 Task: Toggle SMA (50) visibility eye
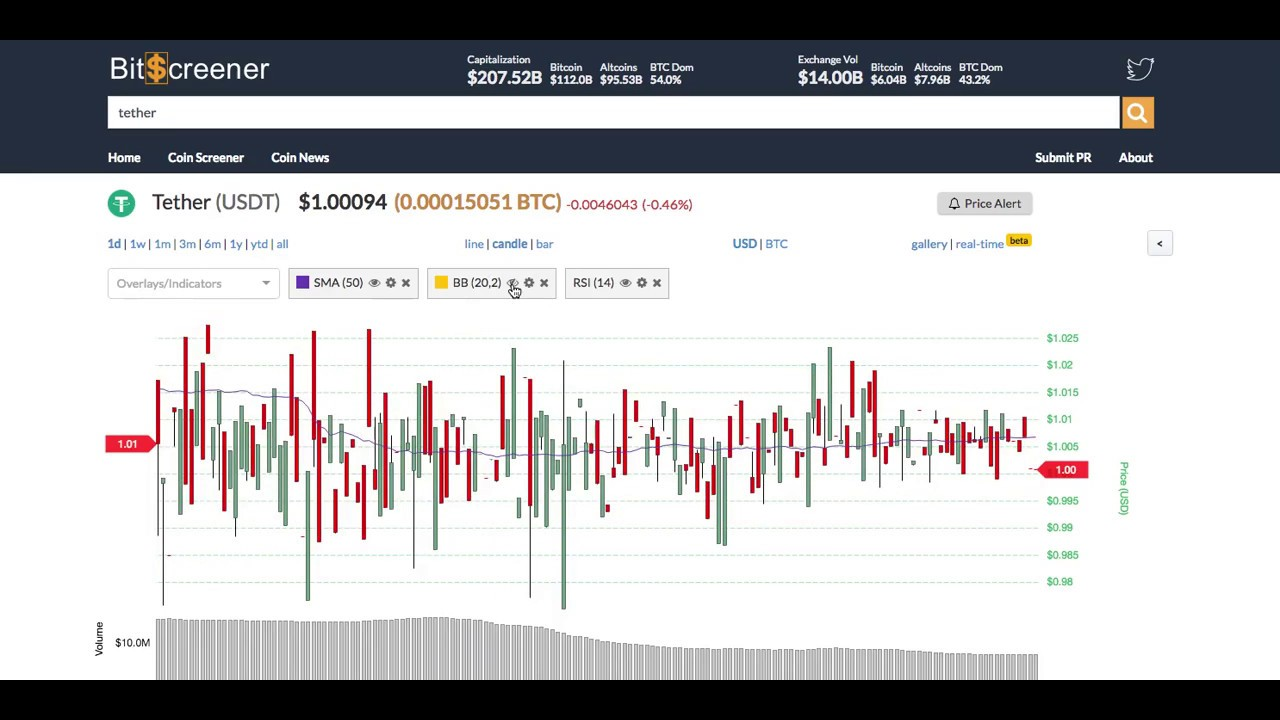click(374, 283)
